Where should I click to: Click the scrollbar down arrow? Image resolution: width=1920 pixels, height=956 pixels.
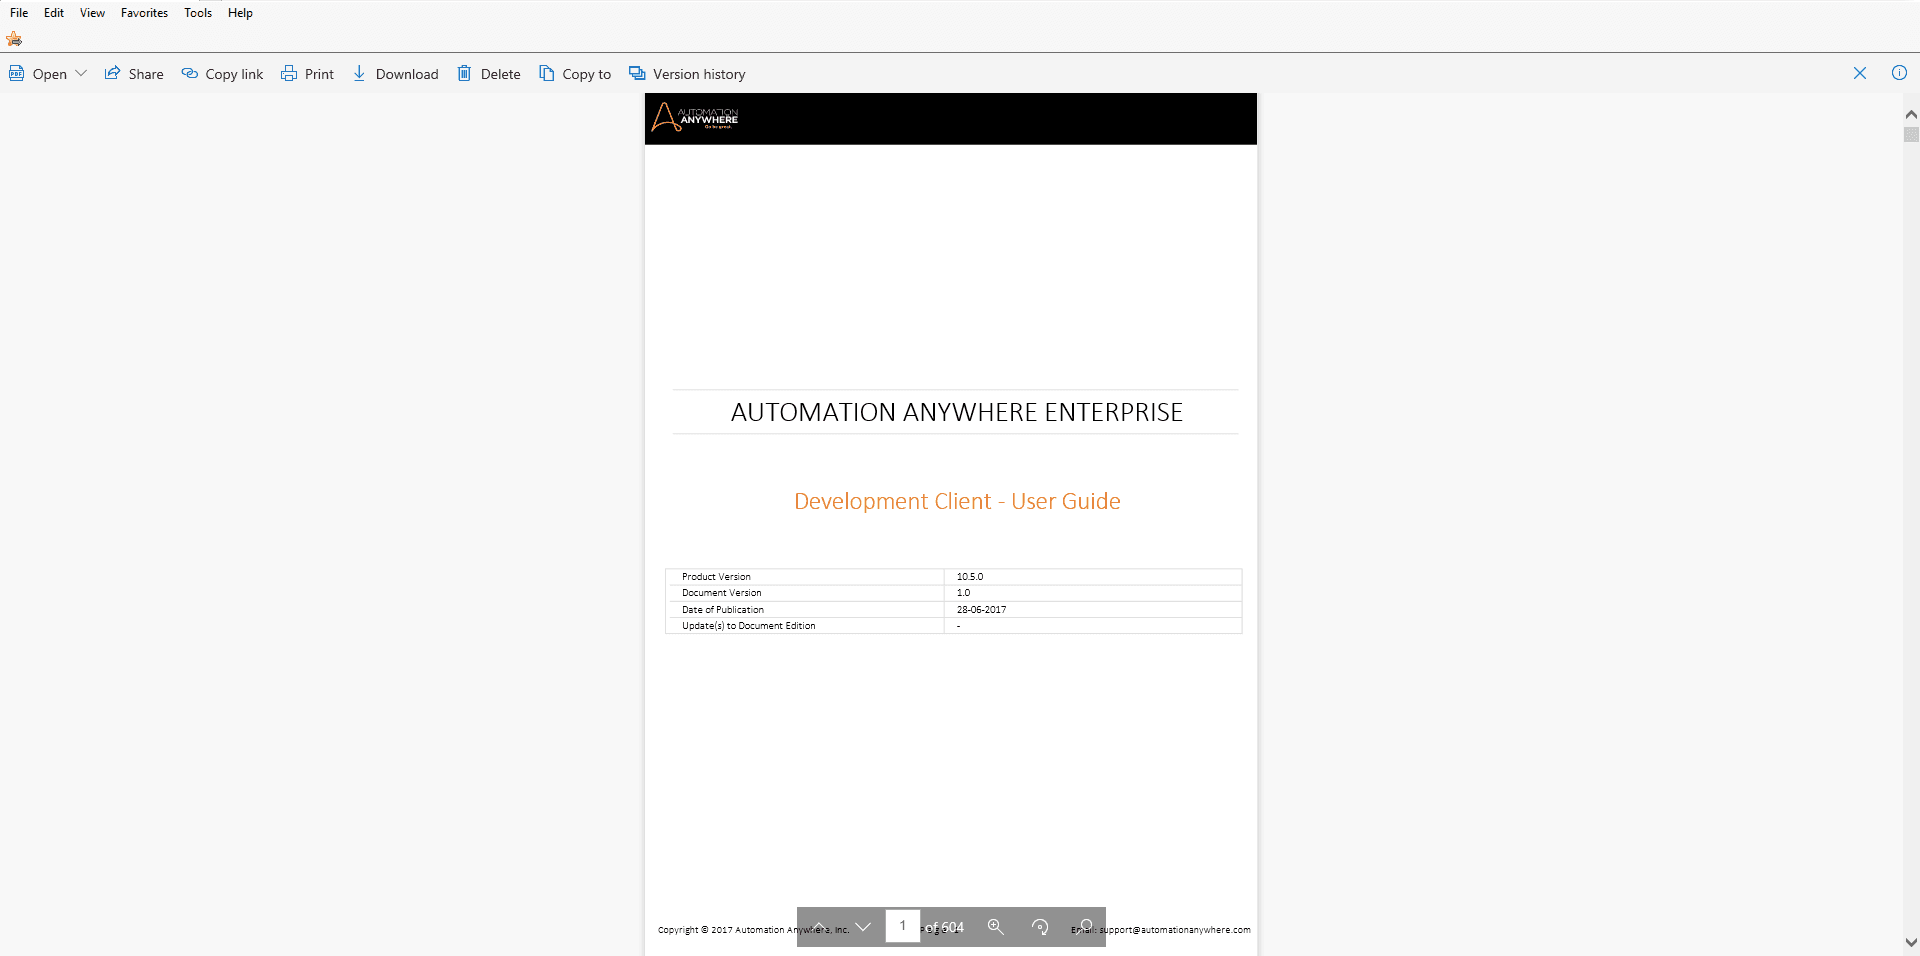pos(1911,942)
